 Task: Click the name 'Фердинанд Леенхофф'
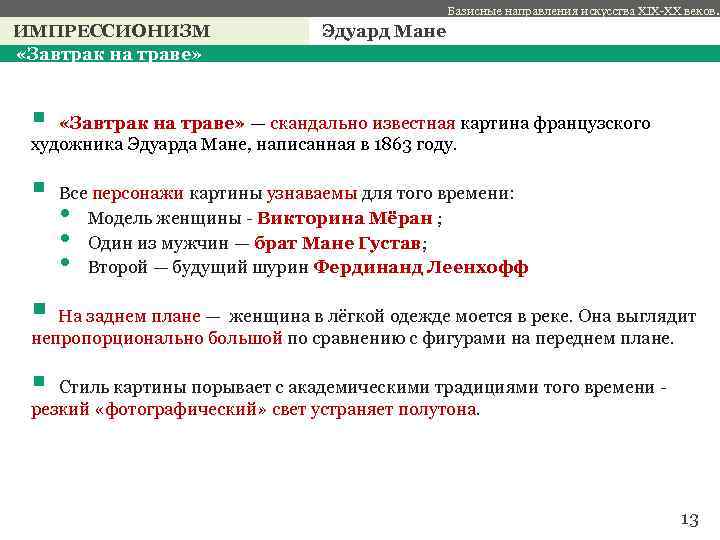(x=421, y=267)
